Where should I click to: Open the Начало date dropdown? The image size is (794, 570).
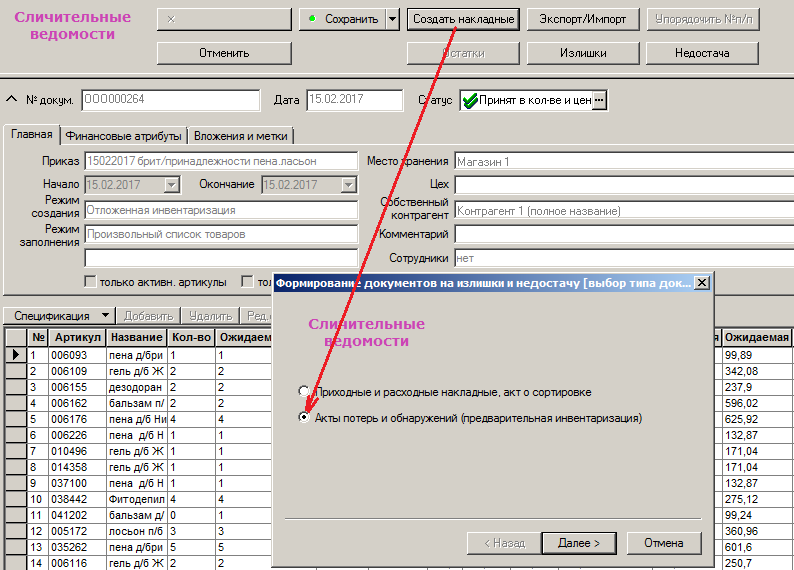172,185
